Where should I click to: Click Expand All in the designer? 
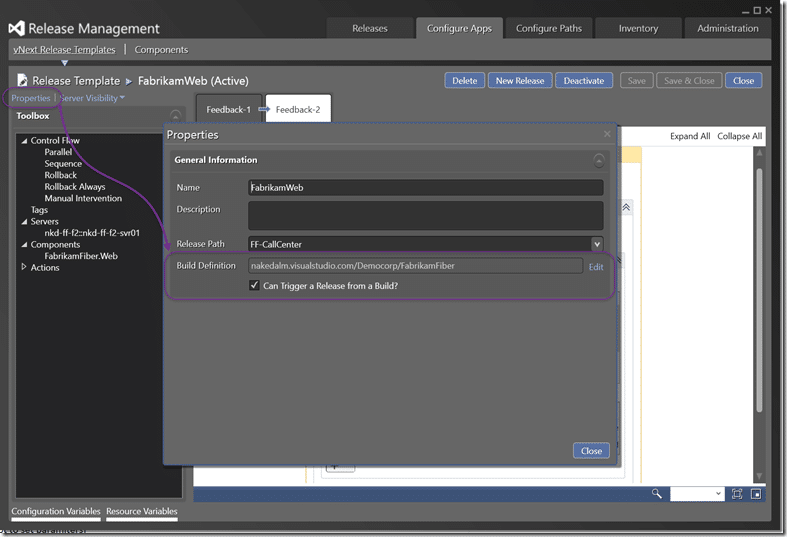pyautogui.click(x=690, y=136)
